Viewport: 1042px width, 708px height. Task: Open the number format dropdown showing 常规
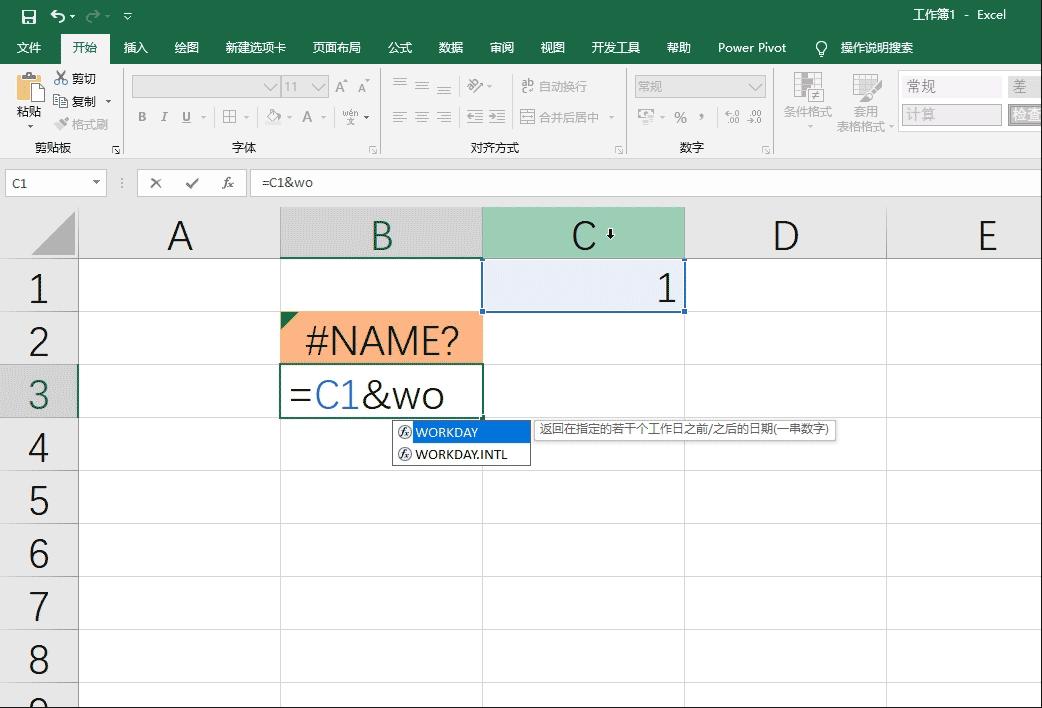tap(755, 86)
